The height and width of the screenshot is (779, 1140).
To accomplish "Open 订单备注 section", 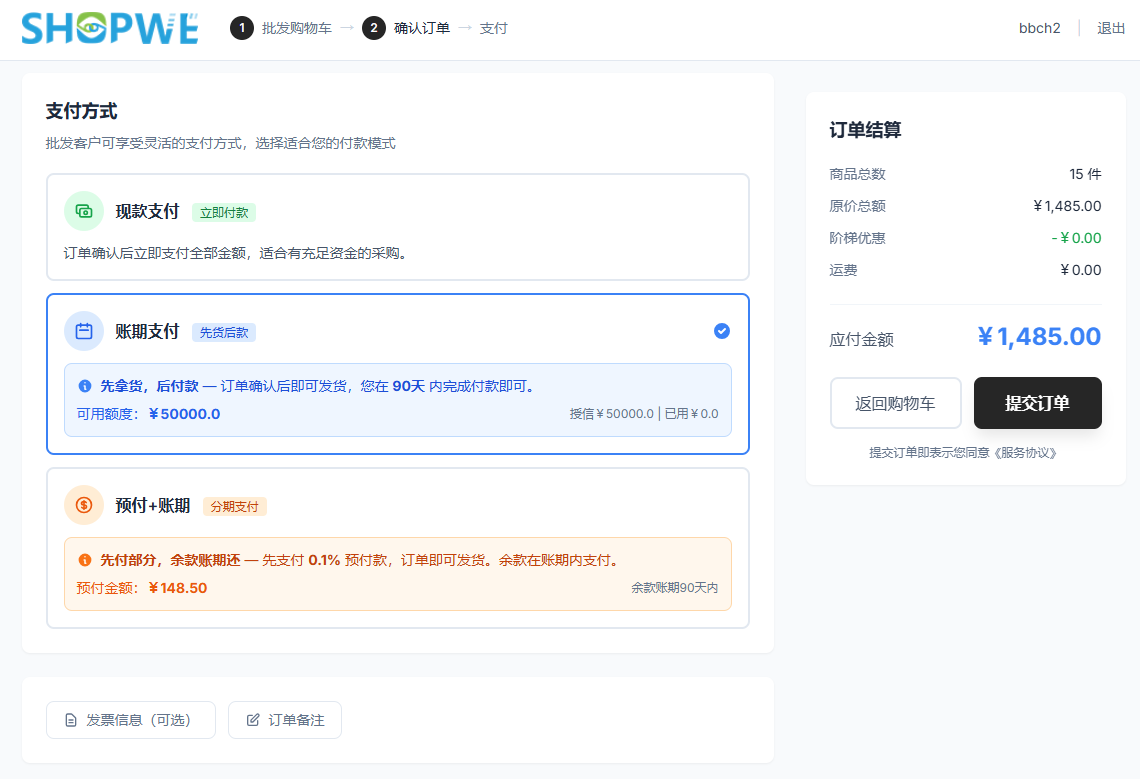I will [x=285, y=720].
